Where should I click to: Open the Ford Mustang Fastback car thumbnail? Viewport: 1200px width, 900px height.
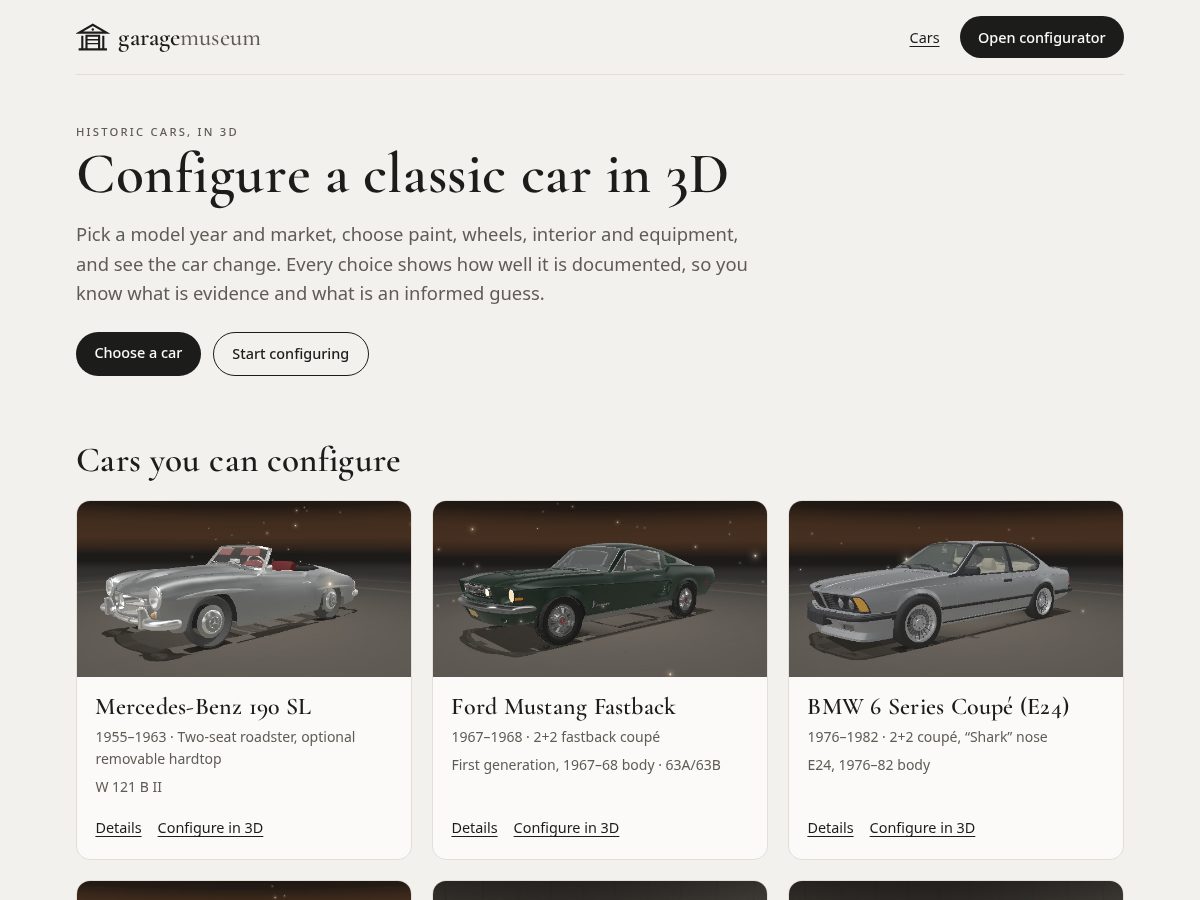[x=600, y=589]
